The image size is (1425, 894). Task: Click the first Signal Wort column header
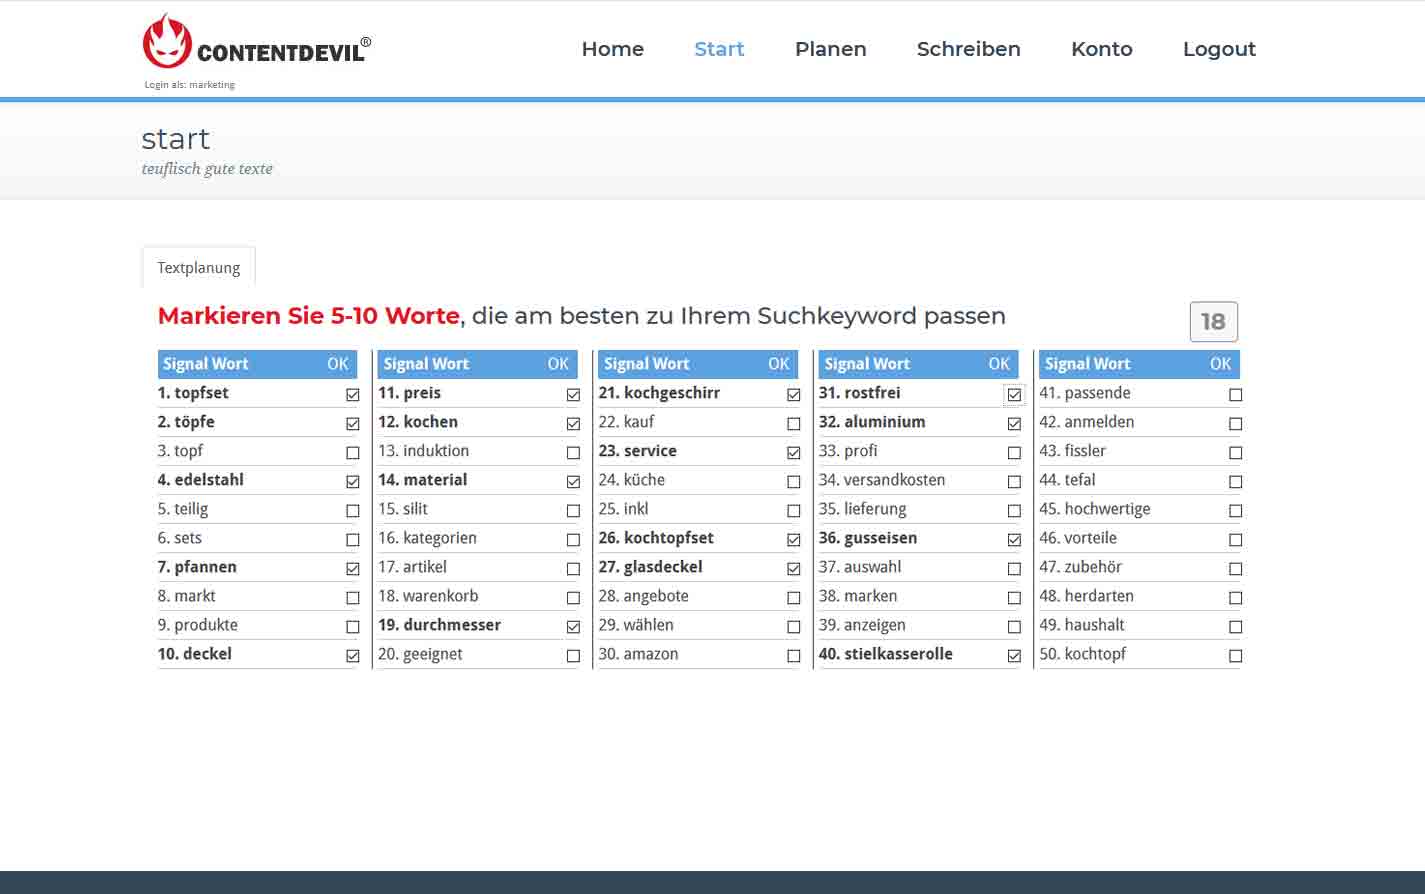(206, 364)
